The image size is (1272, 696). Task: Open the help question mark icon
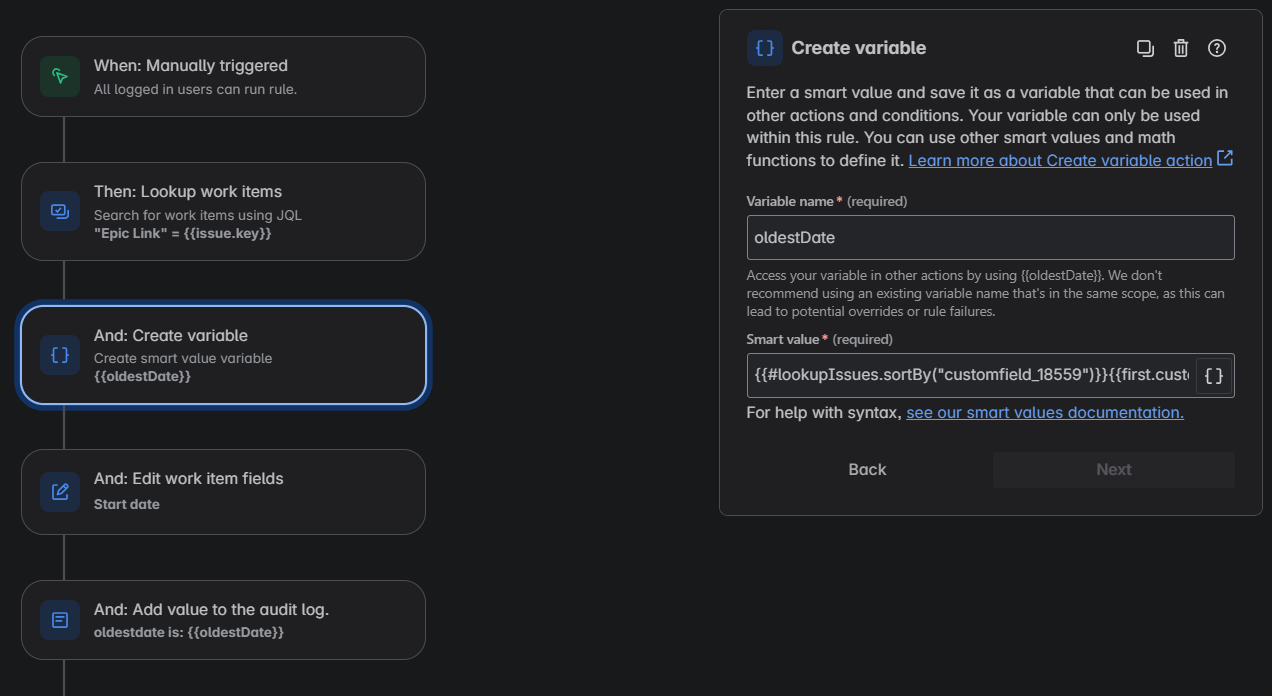tap(1217, 48)
